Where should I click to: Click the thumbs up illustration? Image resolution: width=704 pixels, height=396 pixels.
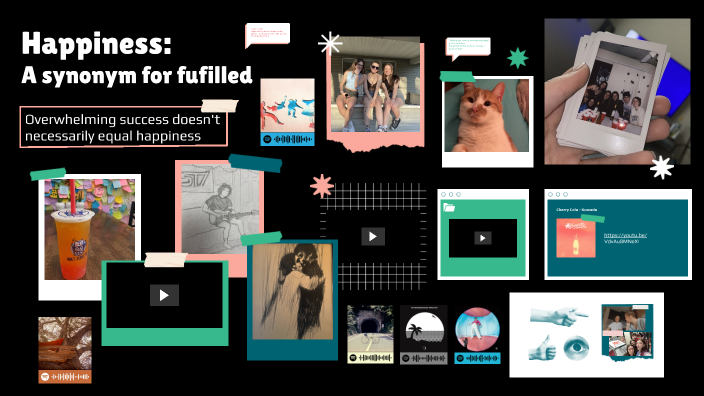click(x=542, y=348)
